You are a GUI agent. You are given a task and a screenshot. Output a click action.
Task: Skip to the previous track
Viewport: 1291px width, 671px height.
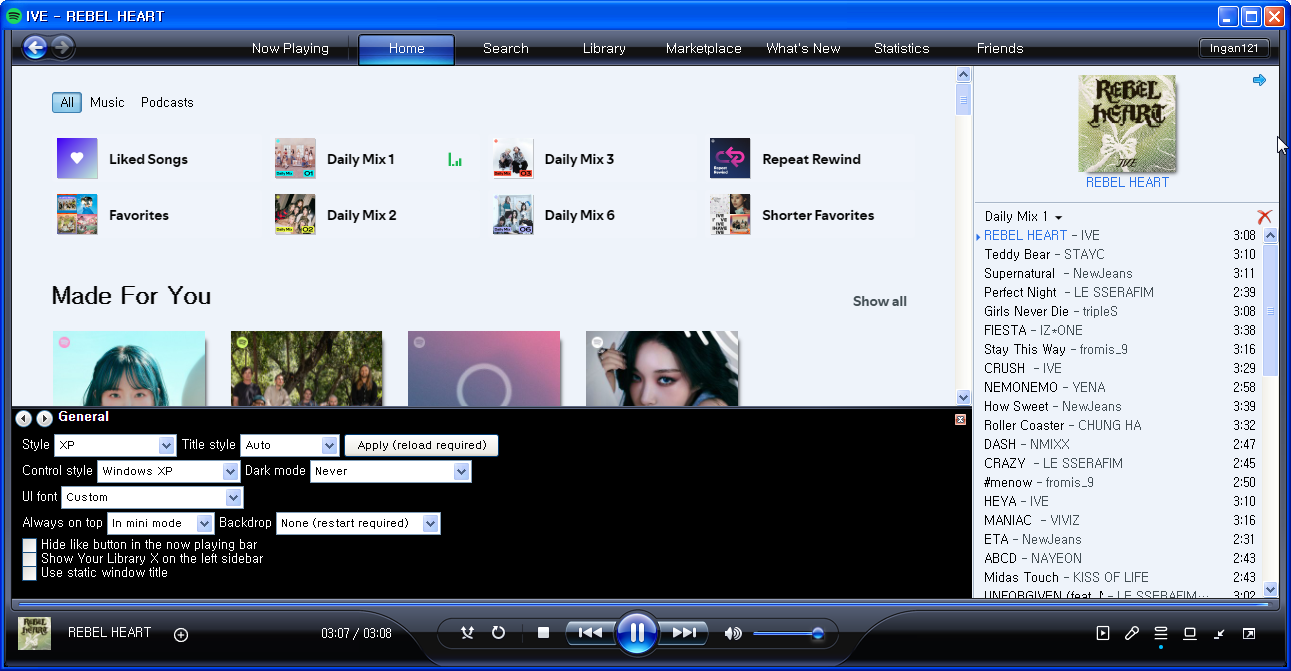(590, 633)
